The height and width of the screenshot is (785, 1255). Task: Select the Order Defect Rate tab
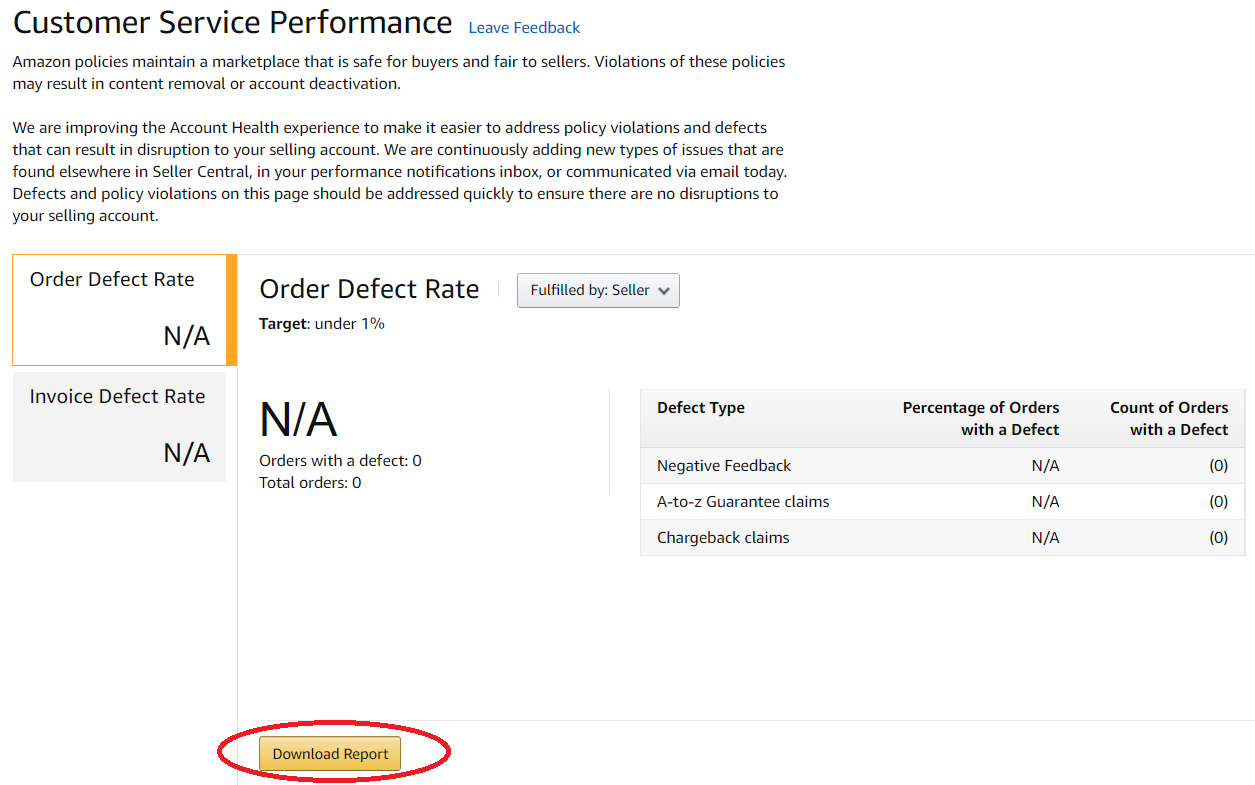click(x=125, y=310)
